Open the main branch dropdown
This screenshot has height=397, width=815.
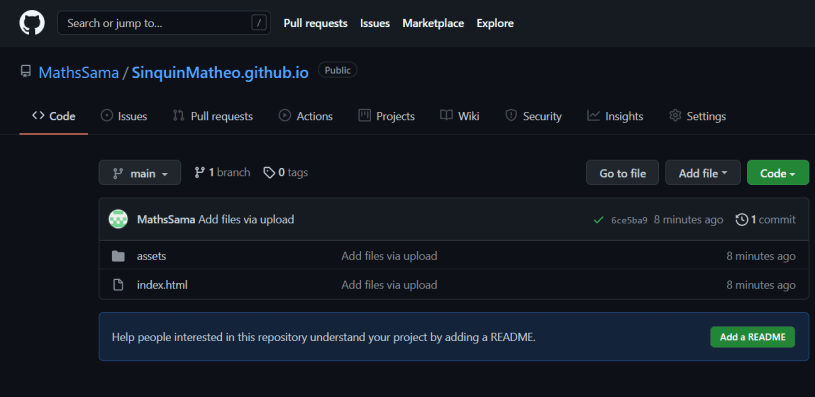pos(140,173)
